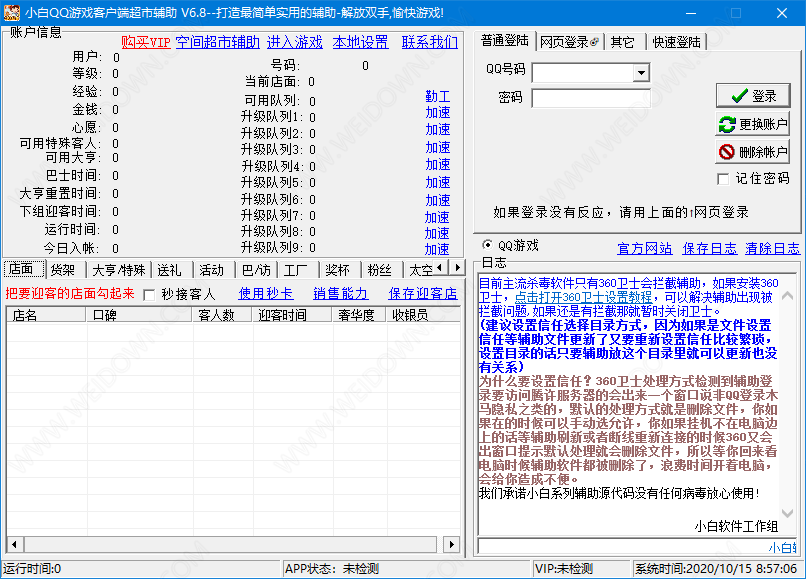
Task: Click 加速 for 升级队列3
Action: pos(438,147)
